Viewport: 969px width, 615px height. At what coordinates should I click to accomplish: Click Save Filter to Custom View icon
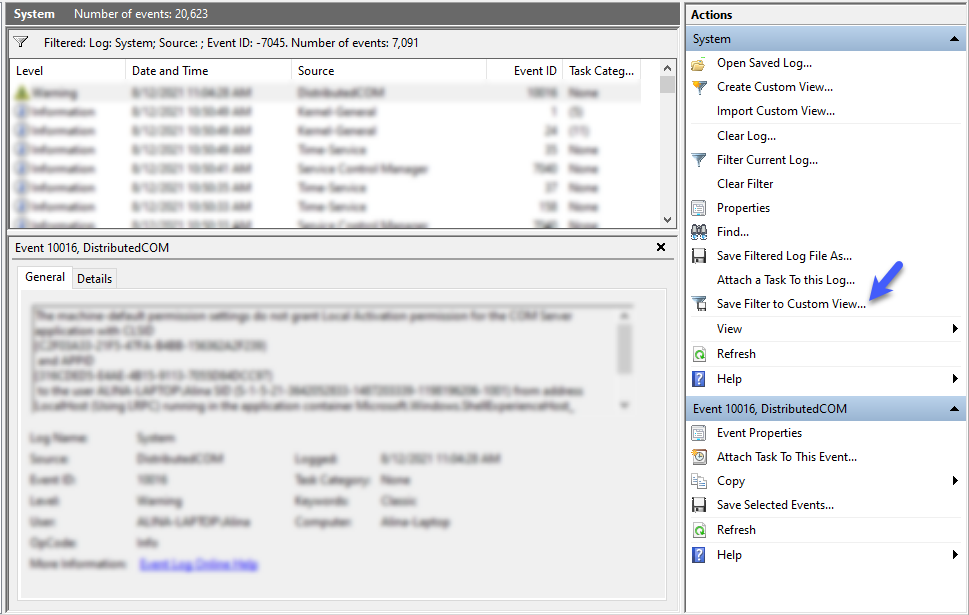point(698,304)
